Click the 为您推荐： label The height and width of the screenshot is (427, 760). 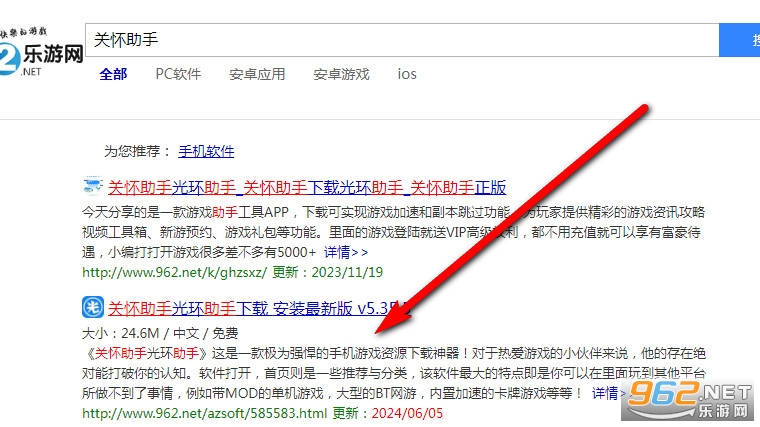click(x=138, y=151)
